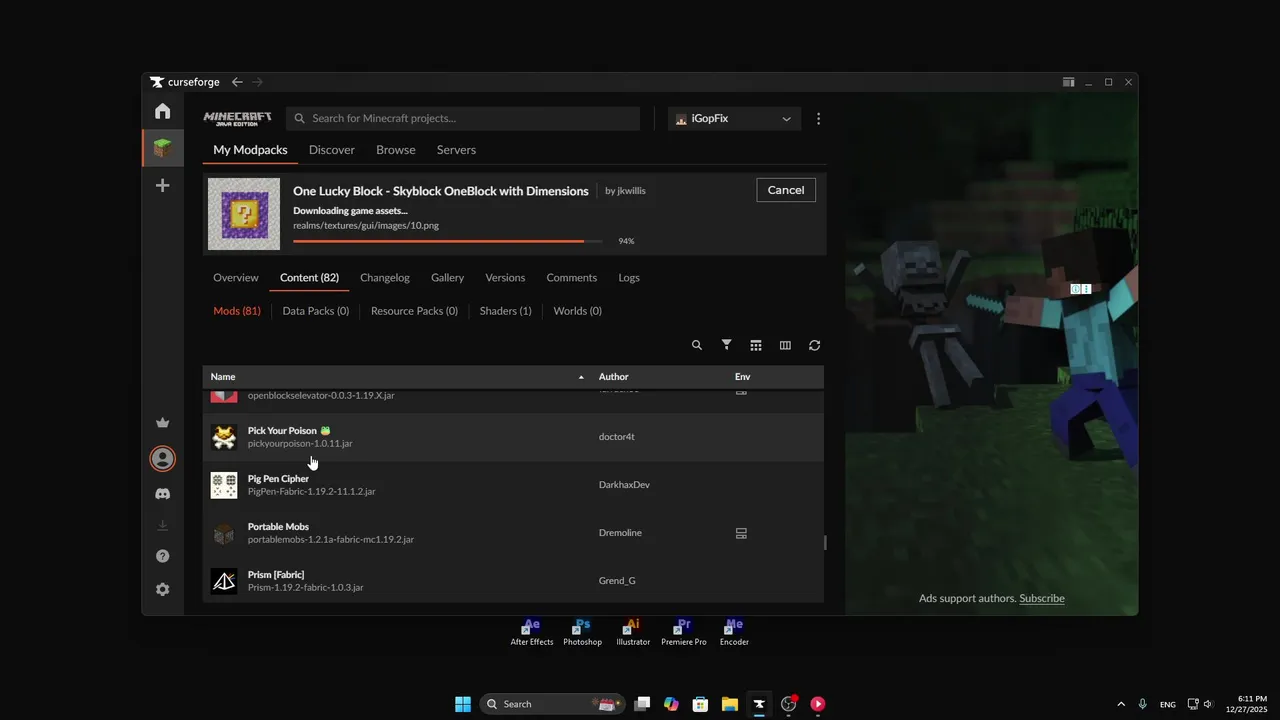Open Premiere Pro desktop shortcut
Screen dimensions: 1280x720
(x=684, y=633)
